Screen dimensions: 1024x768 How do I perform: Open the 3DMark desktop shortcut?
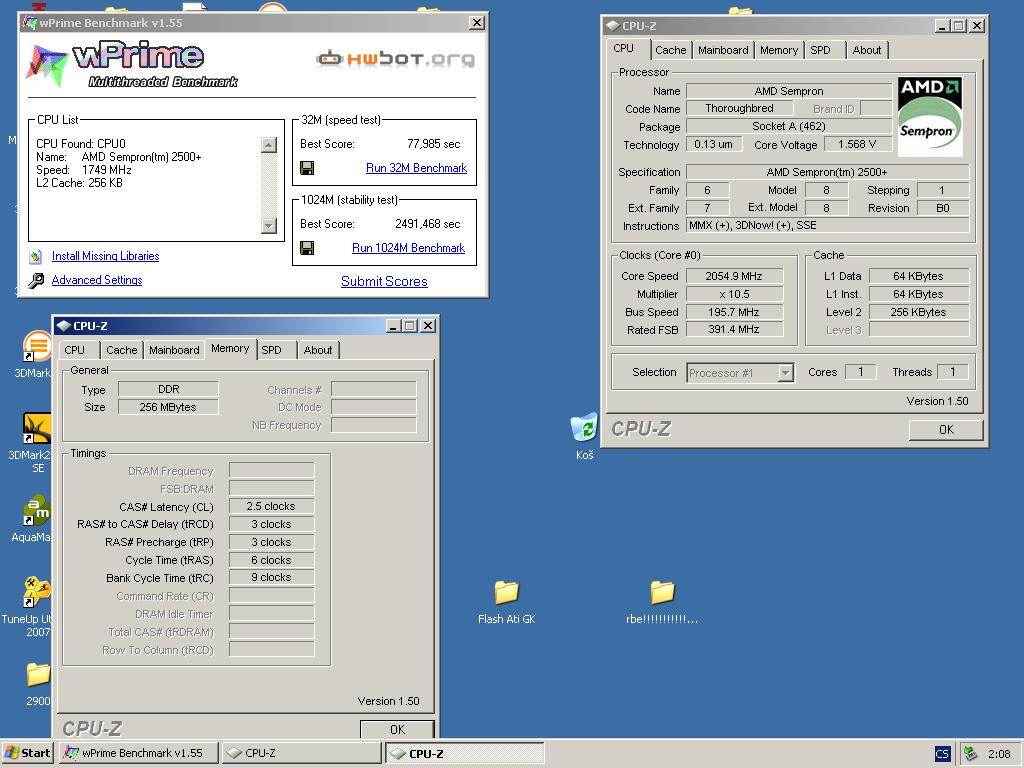[x=37, y=346]
